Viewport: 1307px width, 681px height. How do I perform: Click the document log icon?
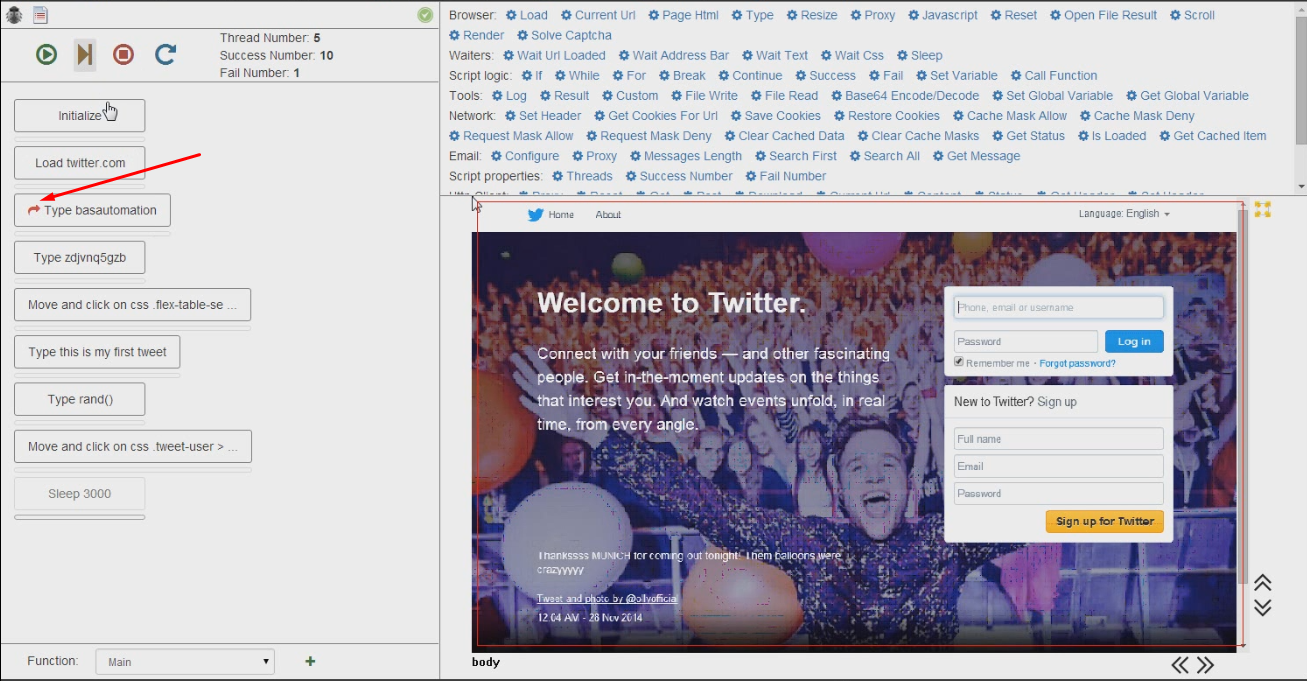[40, 15]
